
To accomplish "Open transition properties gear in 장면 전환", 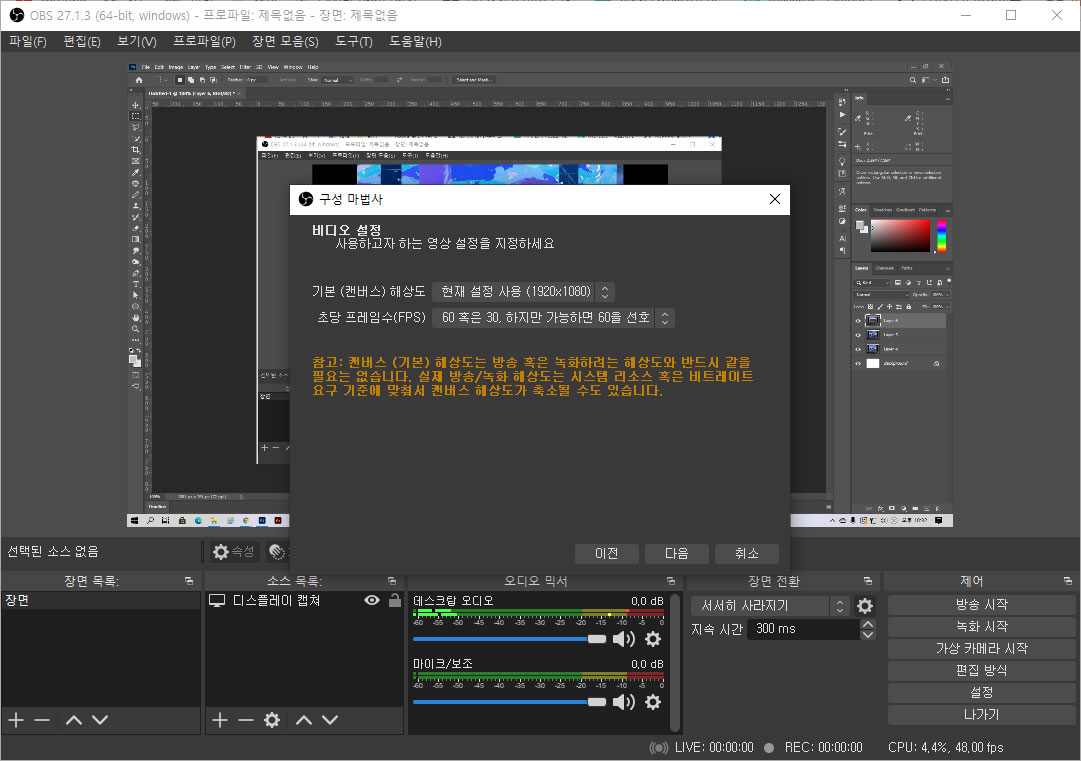I will tap(865, 606).
